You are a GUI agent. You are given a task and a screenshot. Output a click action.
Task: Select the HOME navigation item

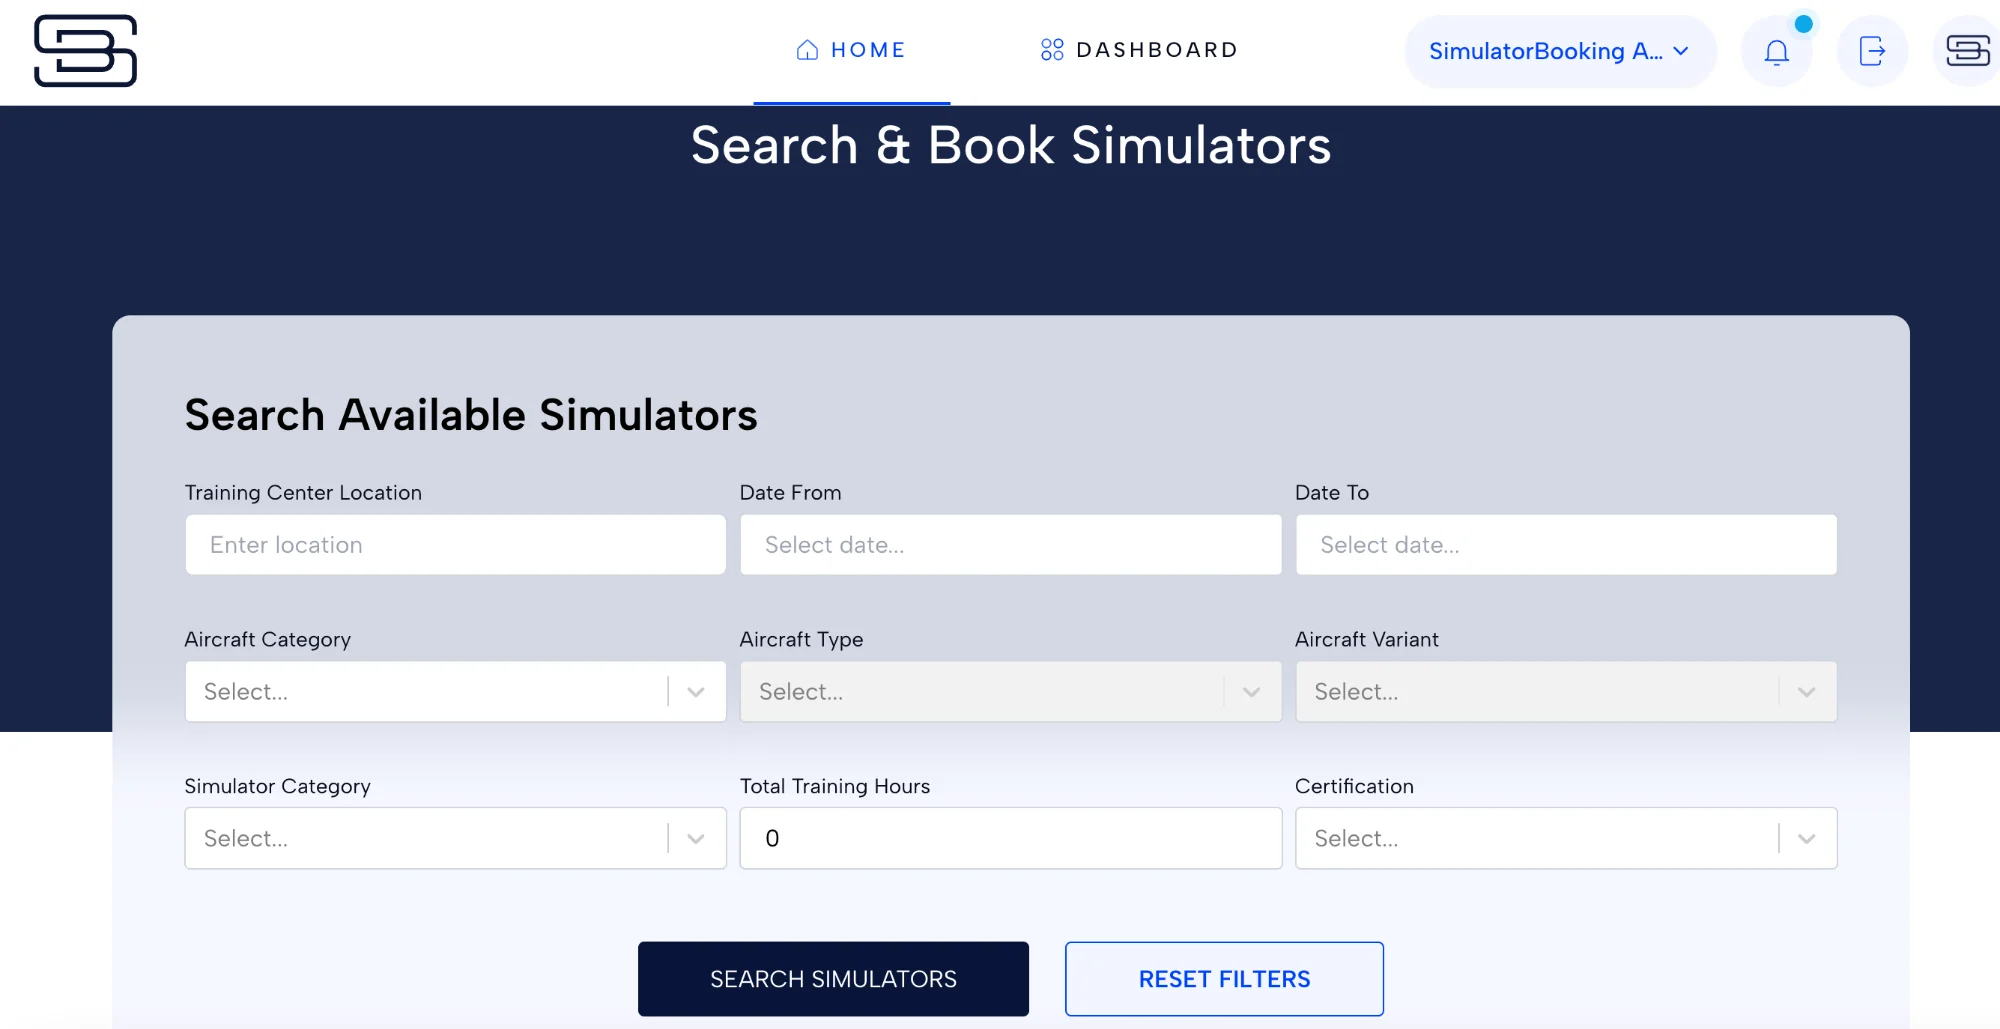pos(852,49)
